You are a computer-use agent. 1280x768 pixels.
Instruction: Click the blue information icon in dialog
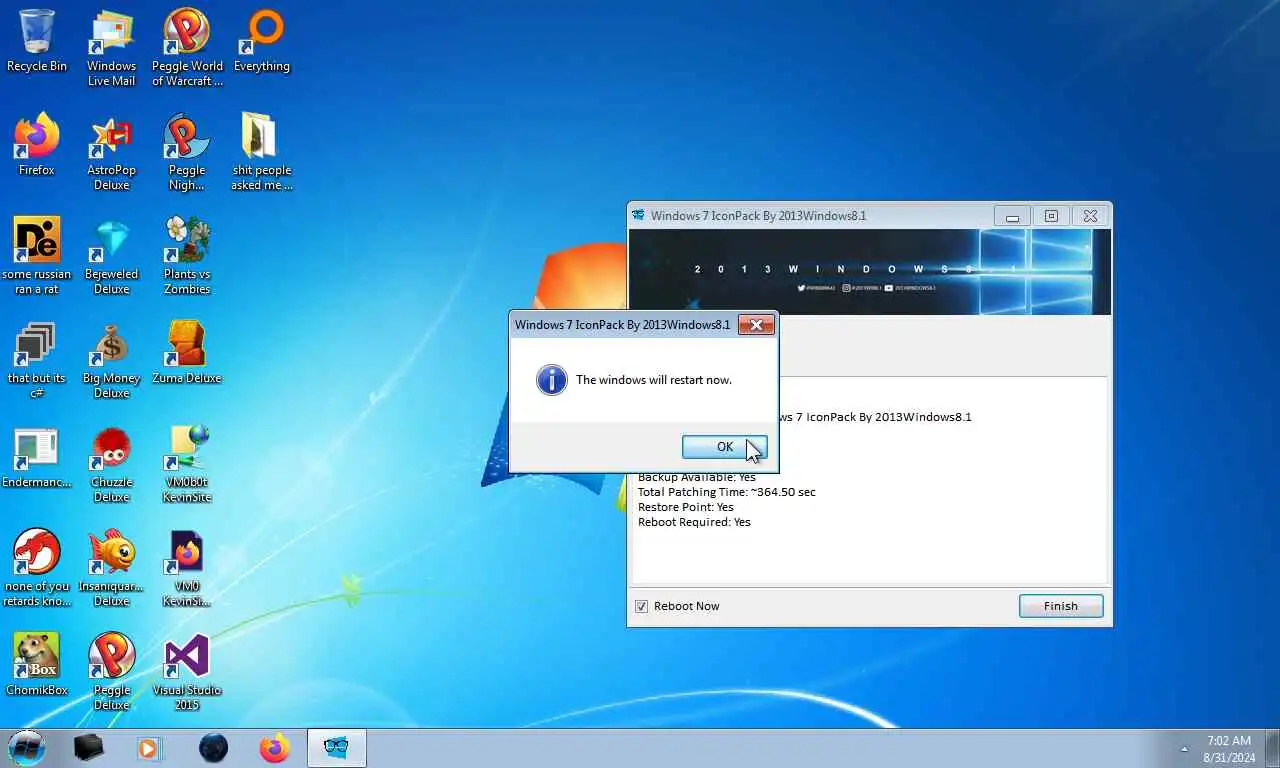point(552,380)
